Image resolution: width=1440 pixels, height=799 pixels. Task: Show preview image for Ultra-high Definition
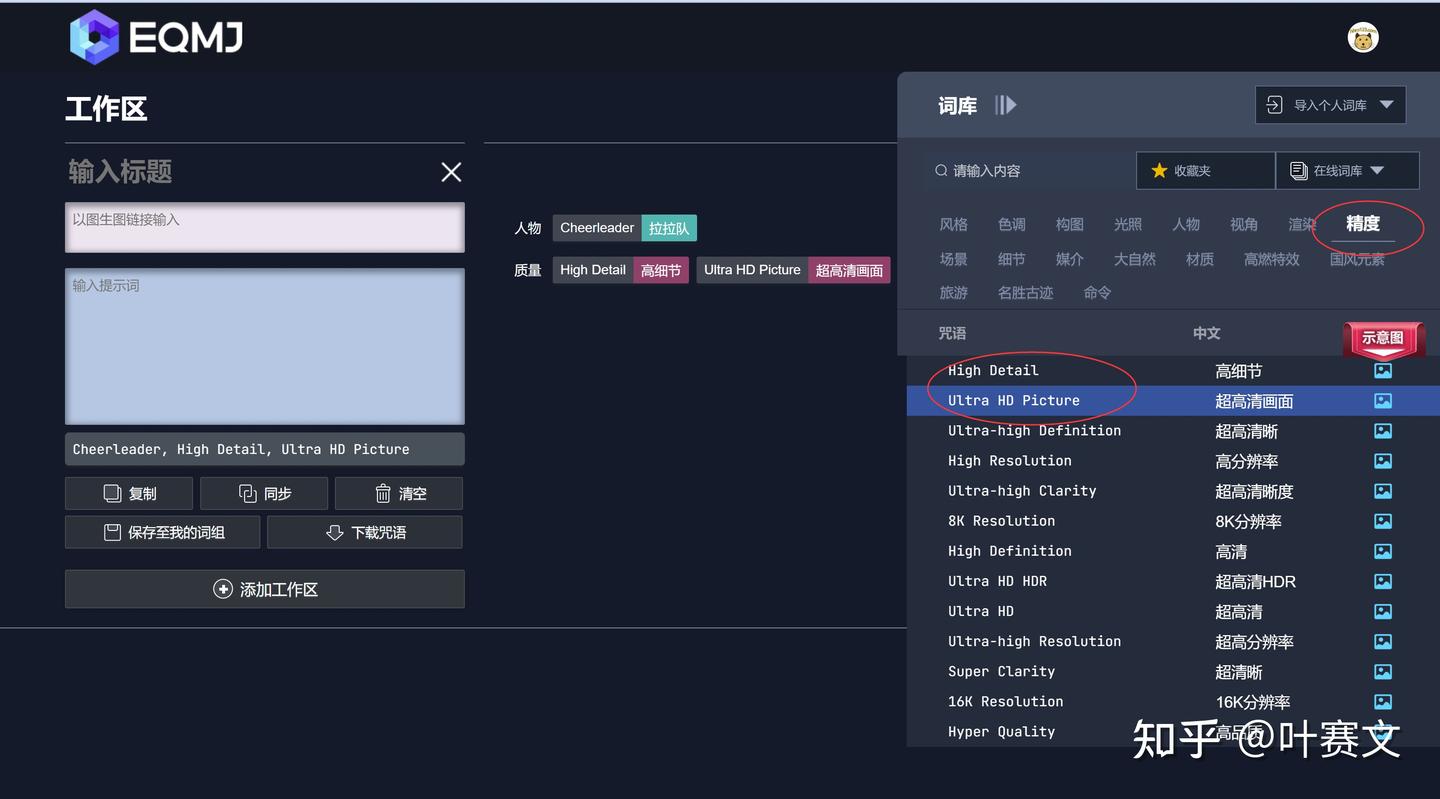[x=1383, y=431]
